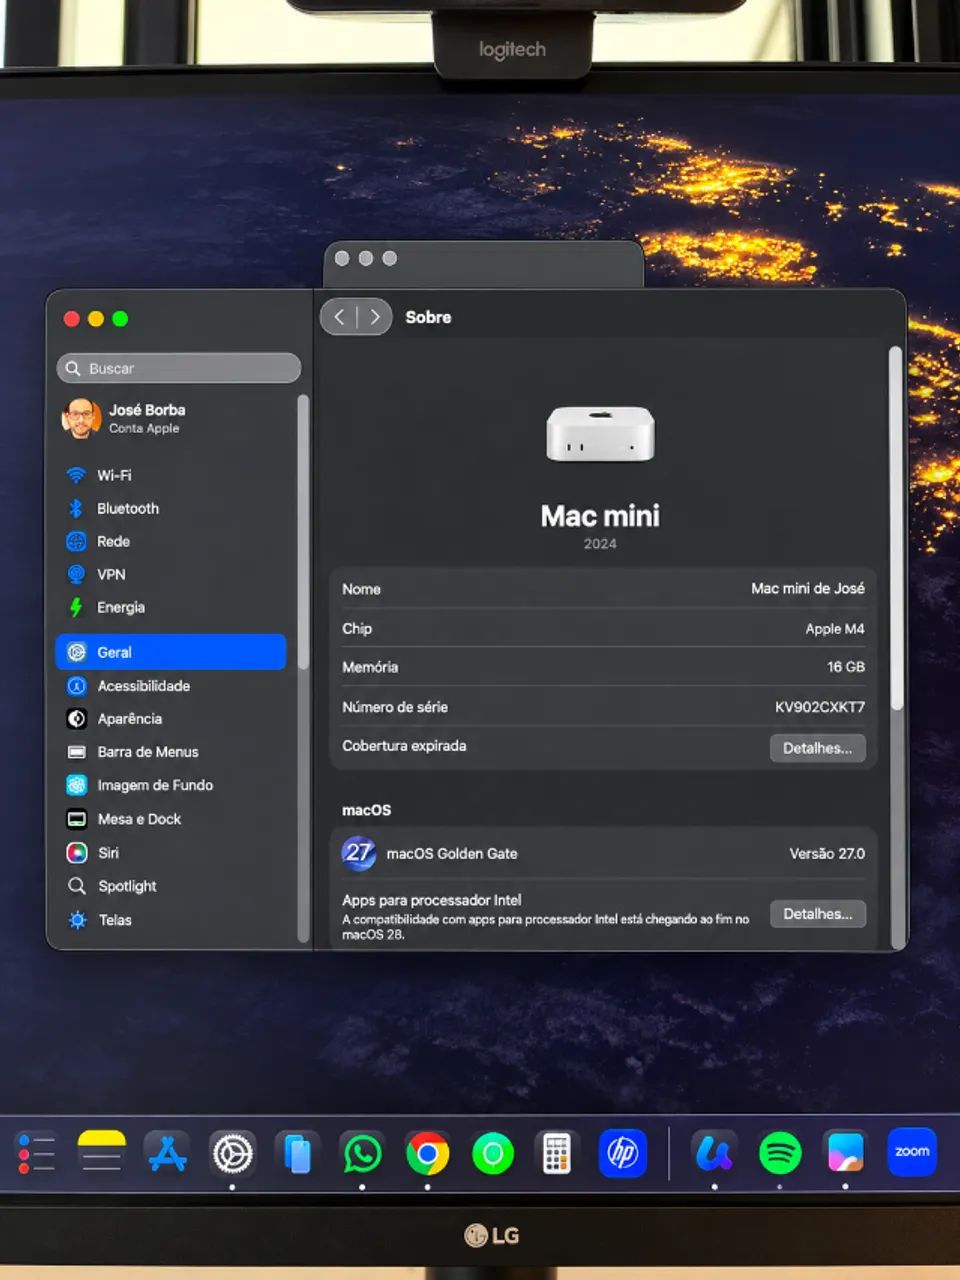Open Spotlight settings
The height and width of the screenshot is (1280, 960).
(170, 886)
